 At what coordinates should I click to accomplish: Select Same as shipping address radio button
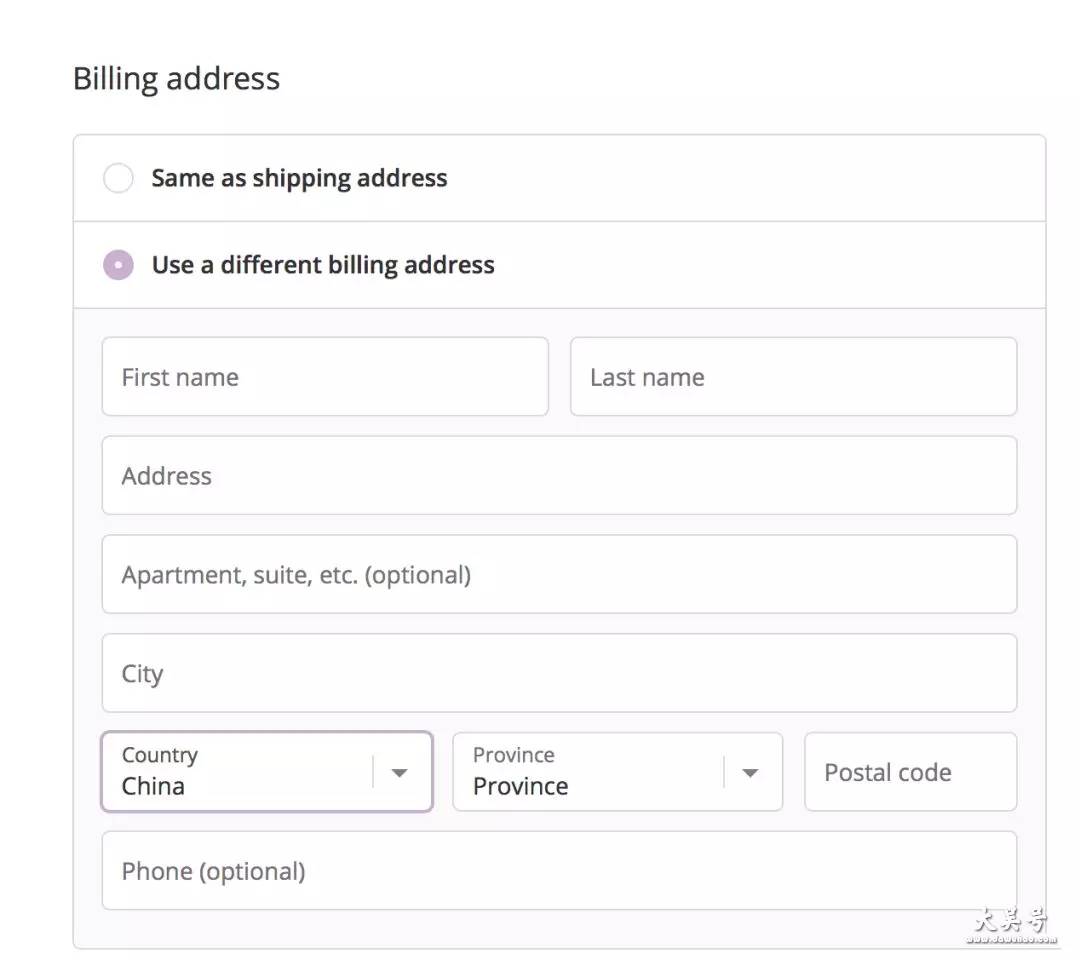(x=118, y=178)
